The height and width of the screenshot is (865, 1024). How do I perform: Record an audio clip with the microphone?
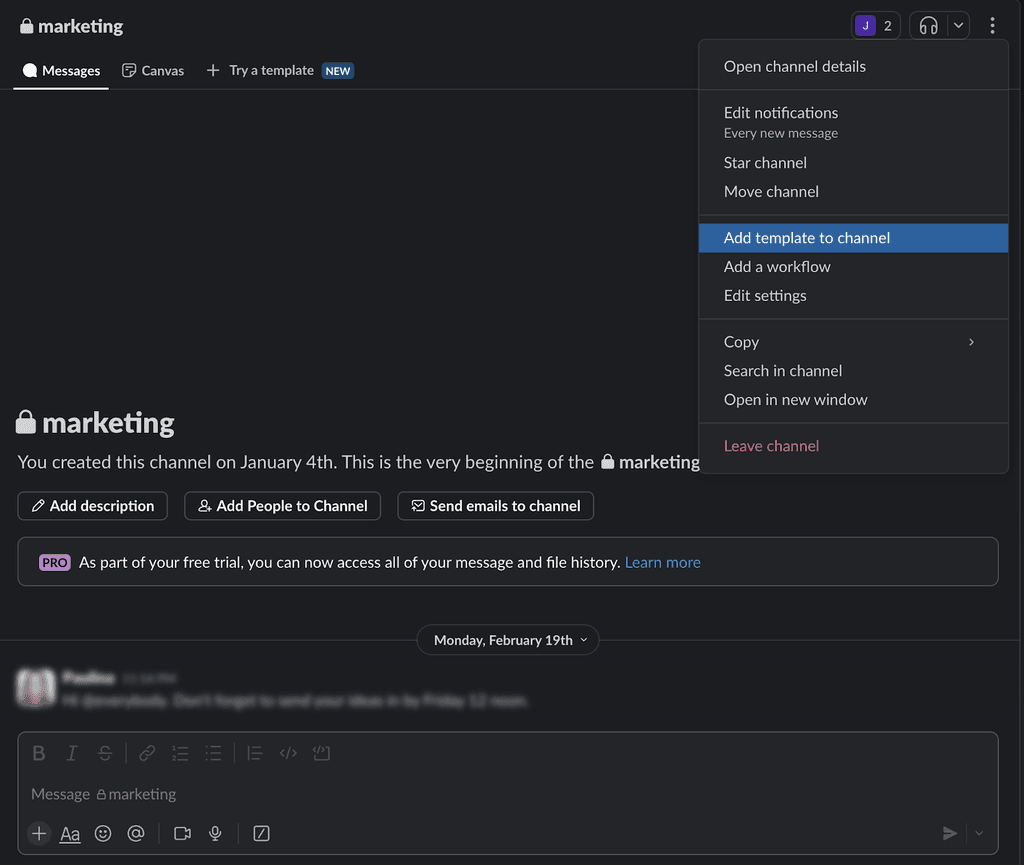tap(215, 833)
